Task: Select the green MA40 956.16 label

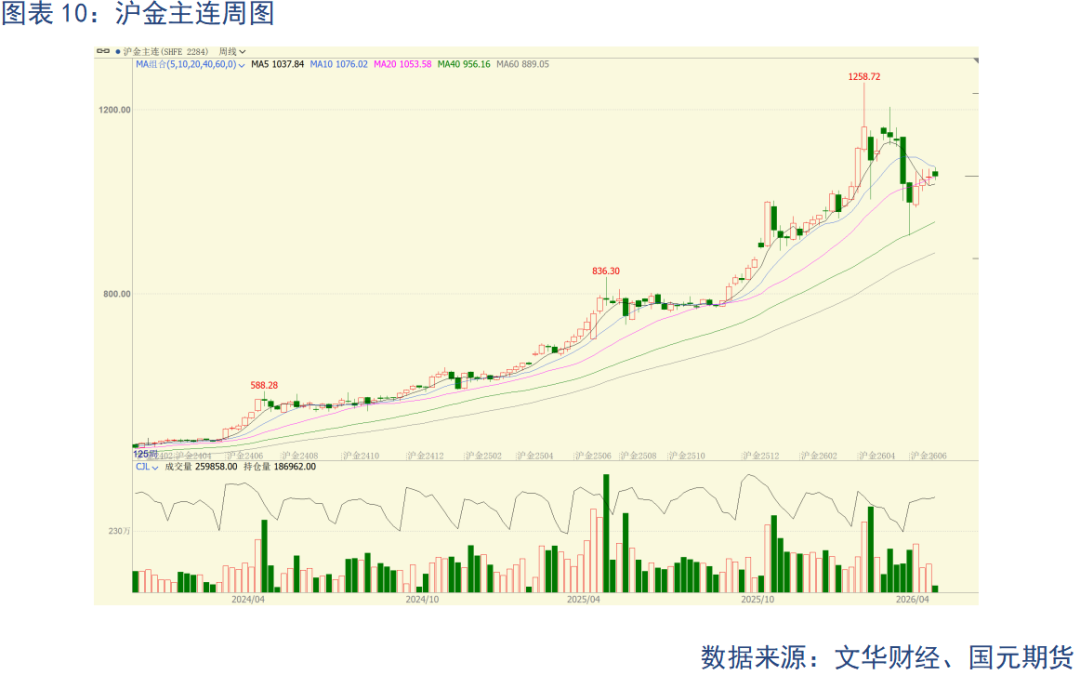Action: (x=465, y=64)
